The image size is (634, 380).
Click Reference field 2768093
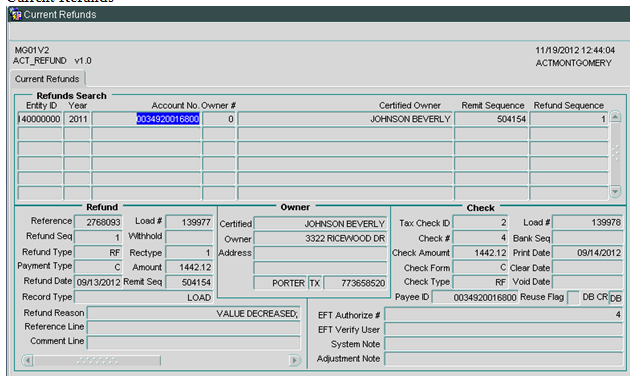[x=98, y=222]
